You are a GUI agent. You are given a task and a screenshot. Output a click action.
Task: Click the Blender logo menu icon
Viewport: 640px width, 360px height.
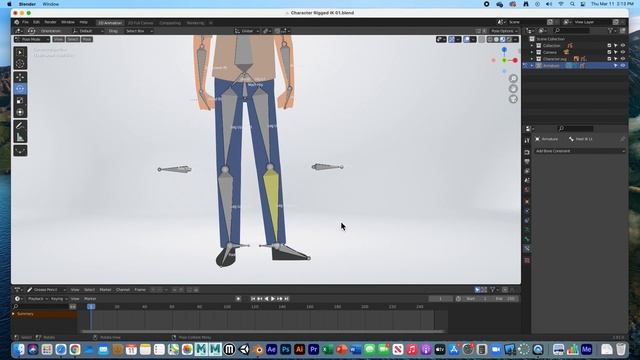click(17, 22)
